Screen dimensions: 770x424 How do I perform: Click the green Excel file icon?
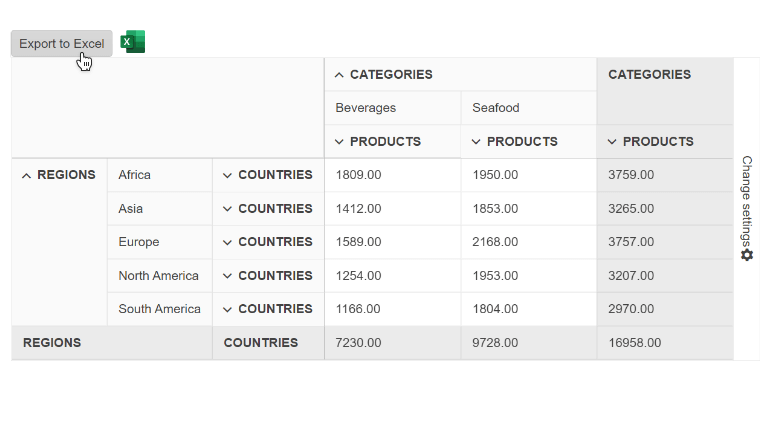click(133, 42)
